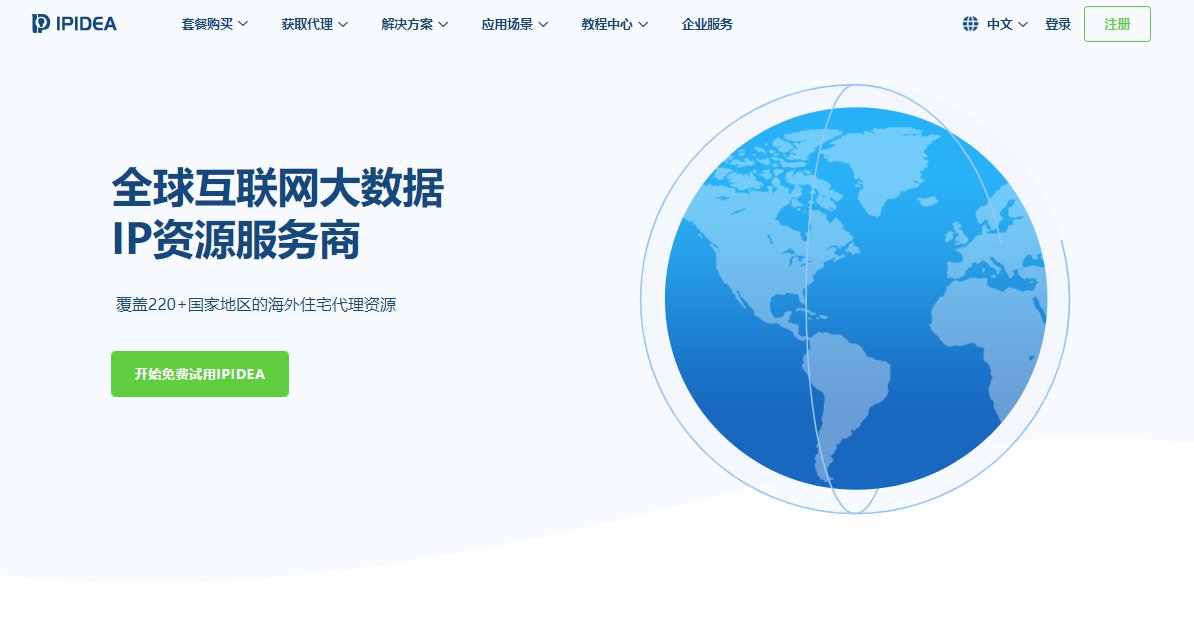Expand the 教程中心 chevron
Image resolution: width=1194 pixels, height=621 pixels.
pyautogui.click(x=643, y=24)
